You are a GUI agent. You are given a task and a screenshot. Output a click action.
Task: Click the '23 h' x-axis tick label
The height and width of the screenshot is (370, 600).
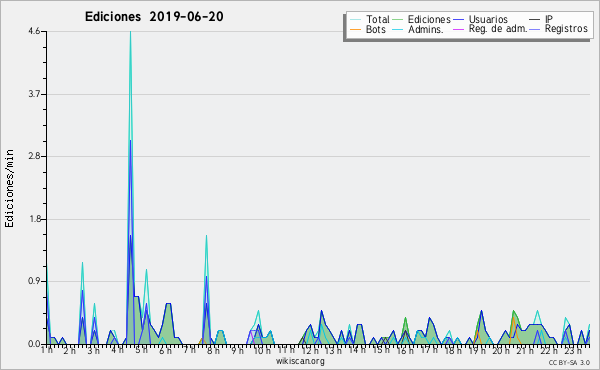573,350
